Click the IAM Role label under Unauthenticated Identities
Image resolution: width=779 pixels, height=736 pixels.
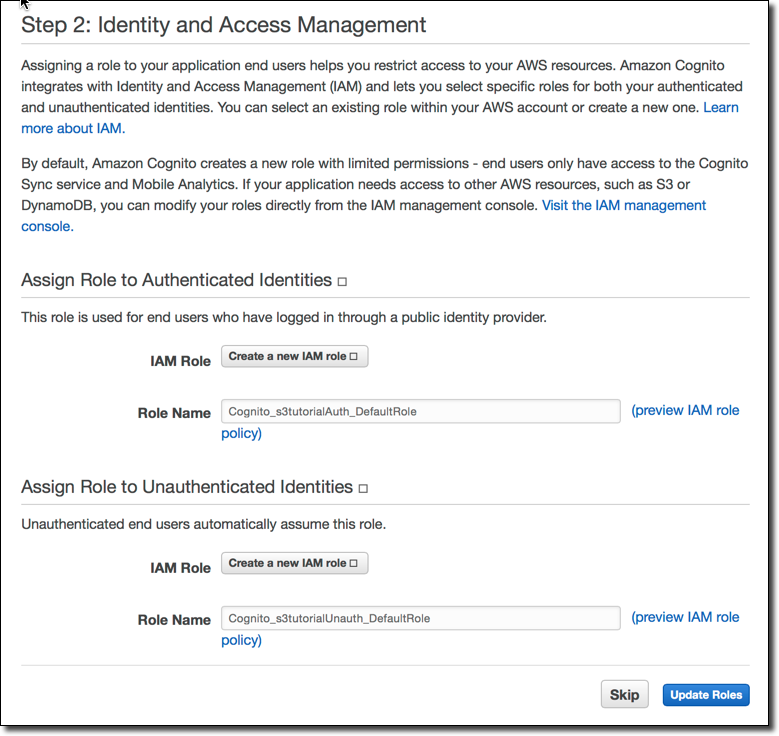click(180, 568)
